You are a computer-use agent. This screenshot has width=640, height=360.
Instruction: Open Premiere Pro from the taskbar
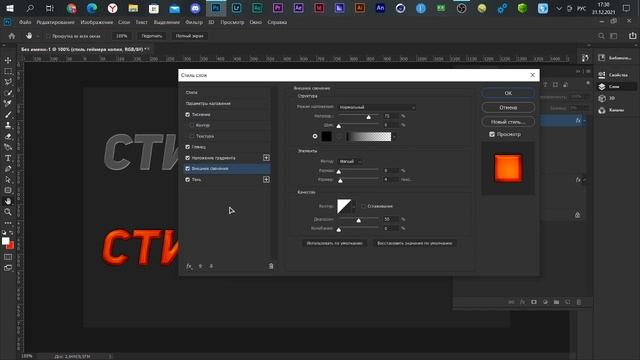pyautogui.click(x=278, y=8)
